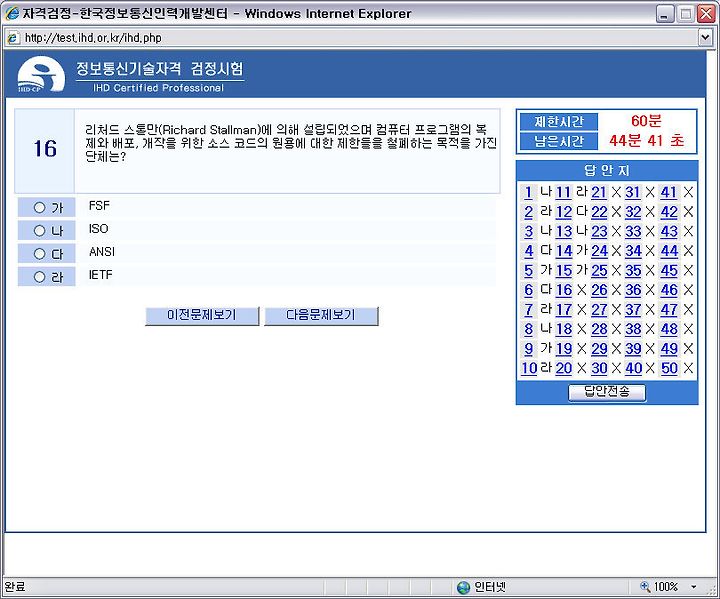Click the answer text FSF
This screenshot has width=720, height=599.
(99, 206)
